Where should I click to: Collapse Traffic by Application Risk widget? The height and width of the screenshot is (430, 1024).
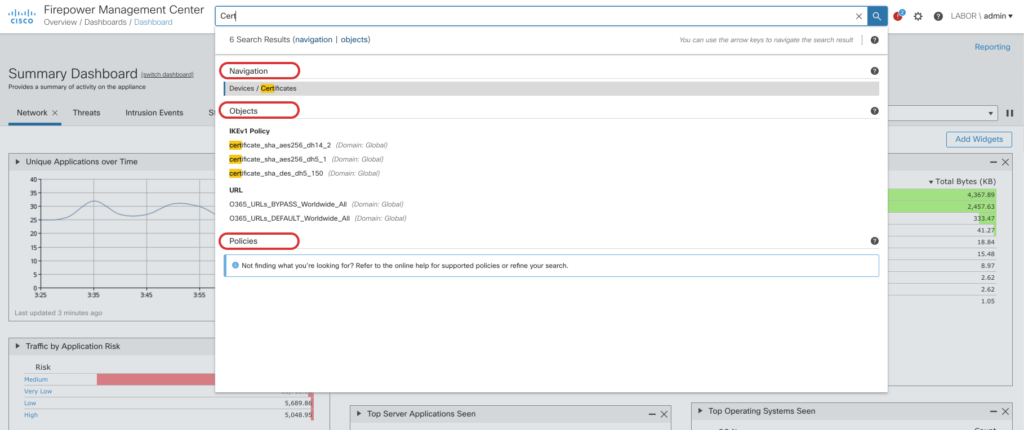18,346
